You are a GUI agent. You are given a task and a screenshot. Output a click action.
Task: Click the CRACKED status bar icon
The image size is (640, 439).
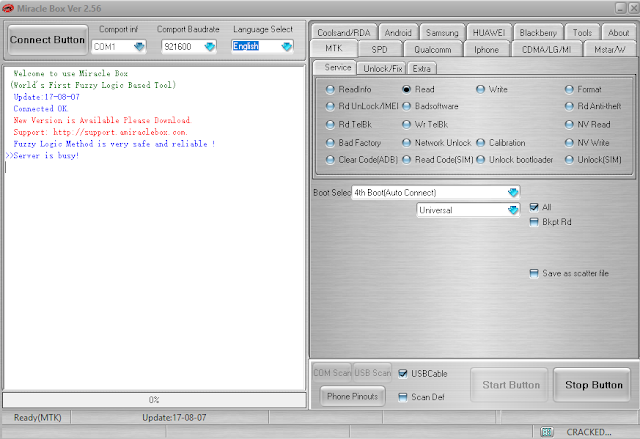pos(547,432)
